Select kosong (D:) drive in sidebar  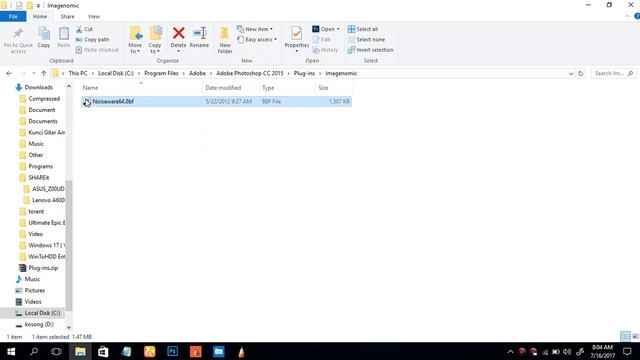pos(39,324)
